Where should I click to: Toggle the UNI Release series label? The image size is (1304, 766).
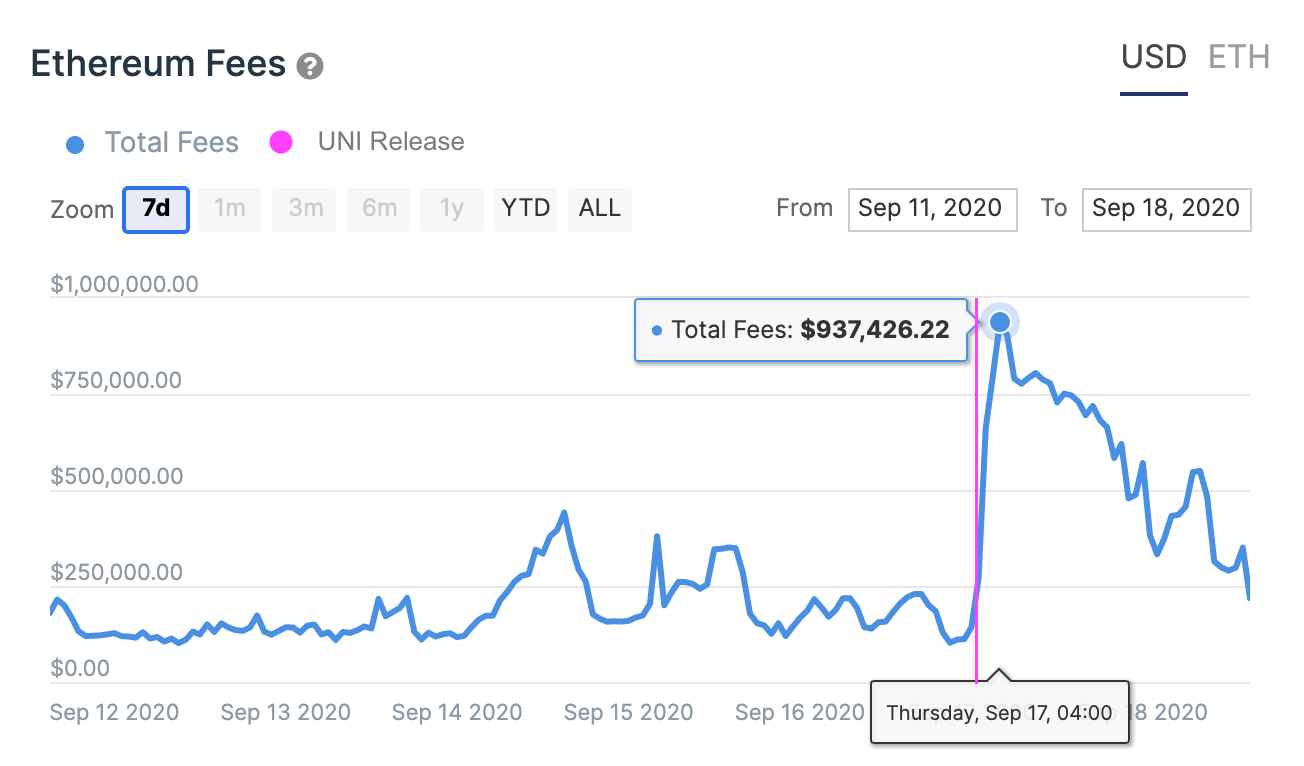pos(391,142)
